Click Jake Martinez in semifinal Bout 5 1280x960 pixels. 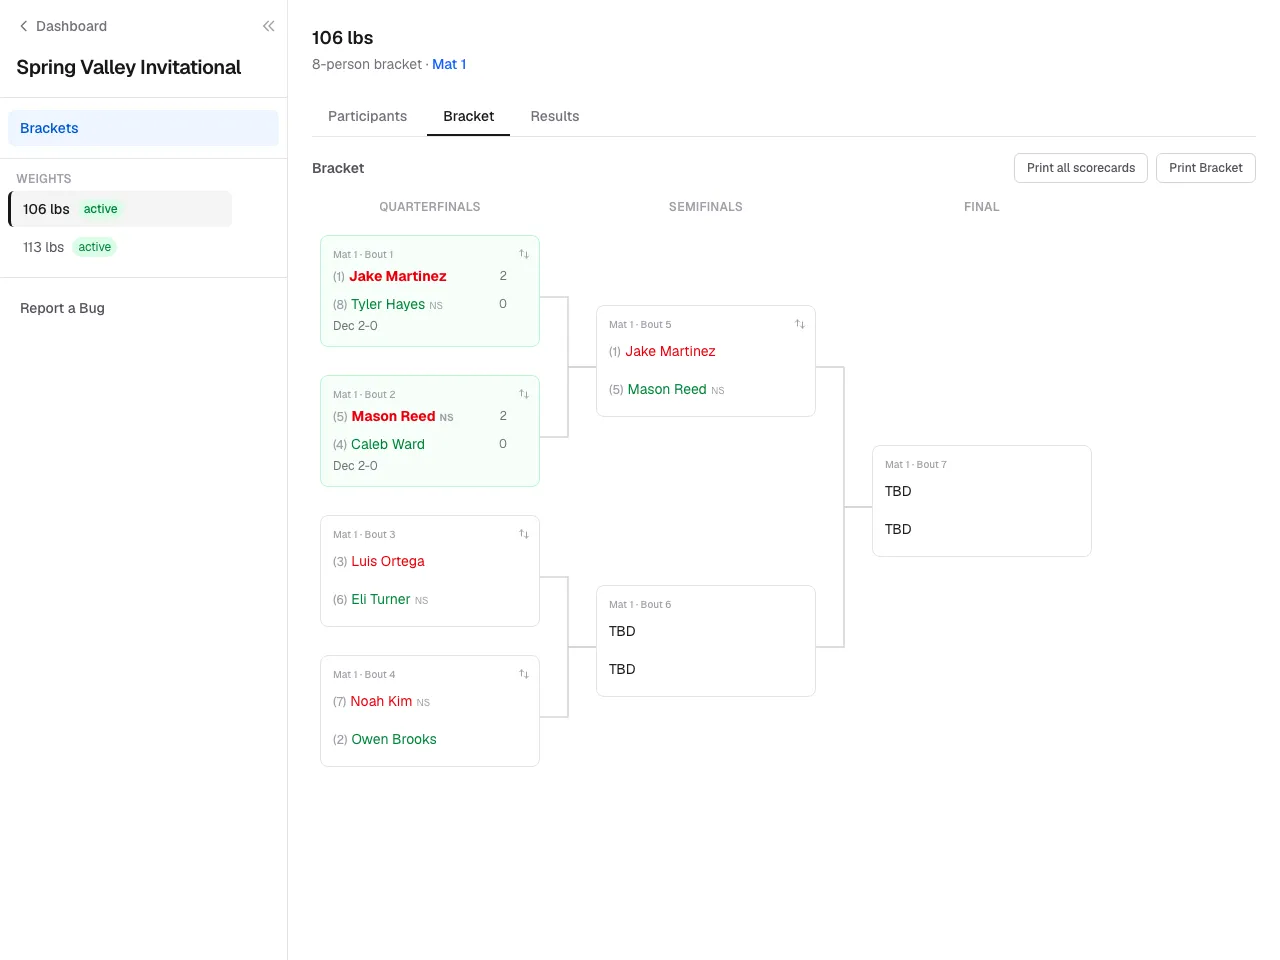(670, 351)
